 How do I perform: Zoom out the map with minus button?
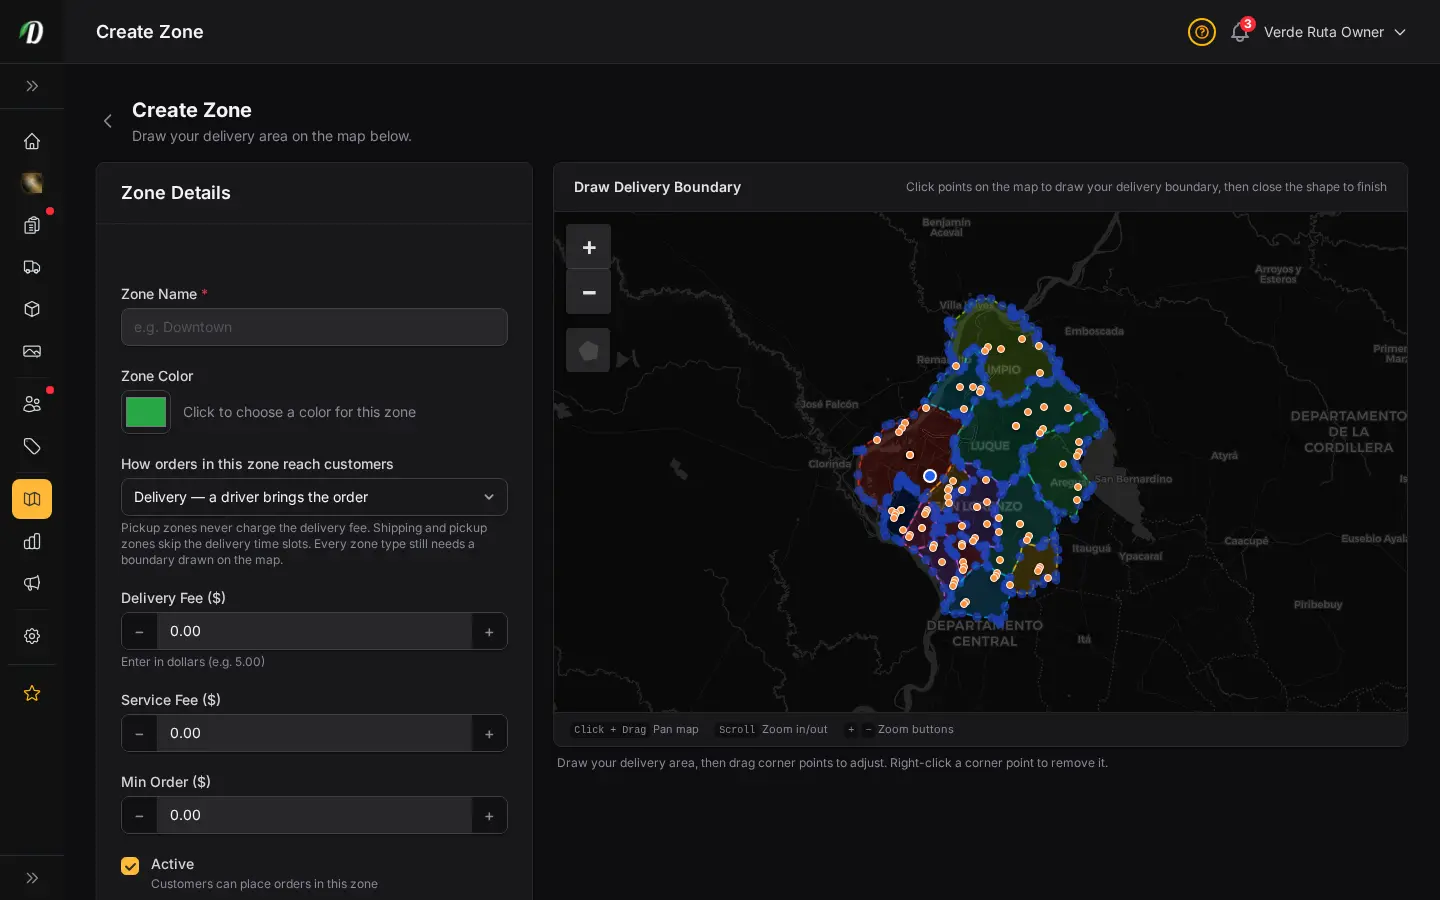[589, 292]
